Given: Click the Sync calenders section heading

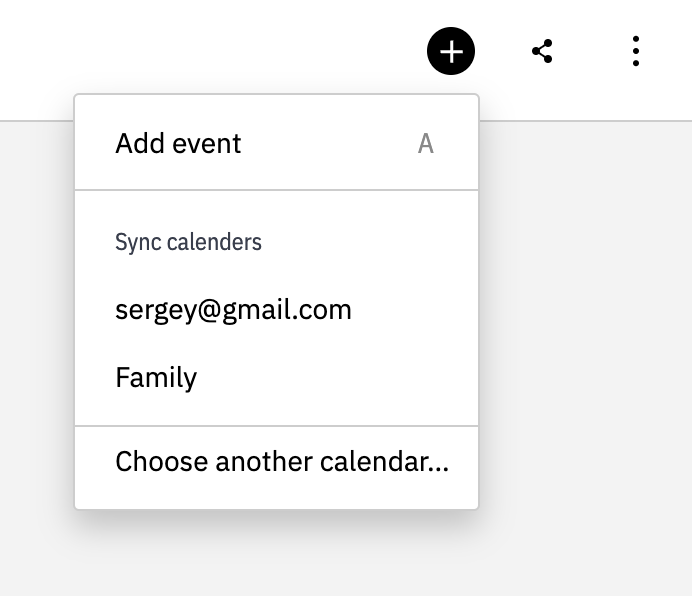Looking at the screenshot, I should [188, 242].
